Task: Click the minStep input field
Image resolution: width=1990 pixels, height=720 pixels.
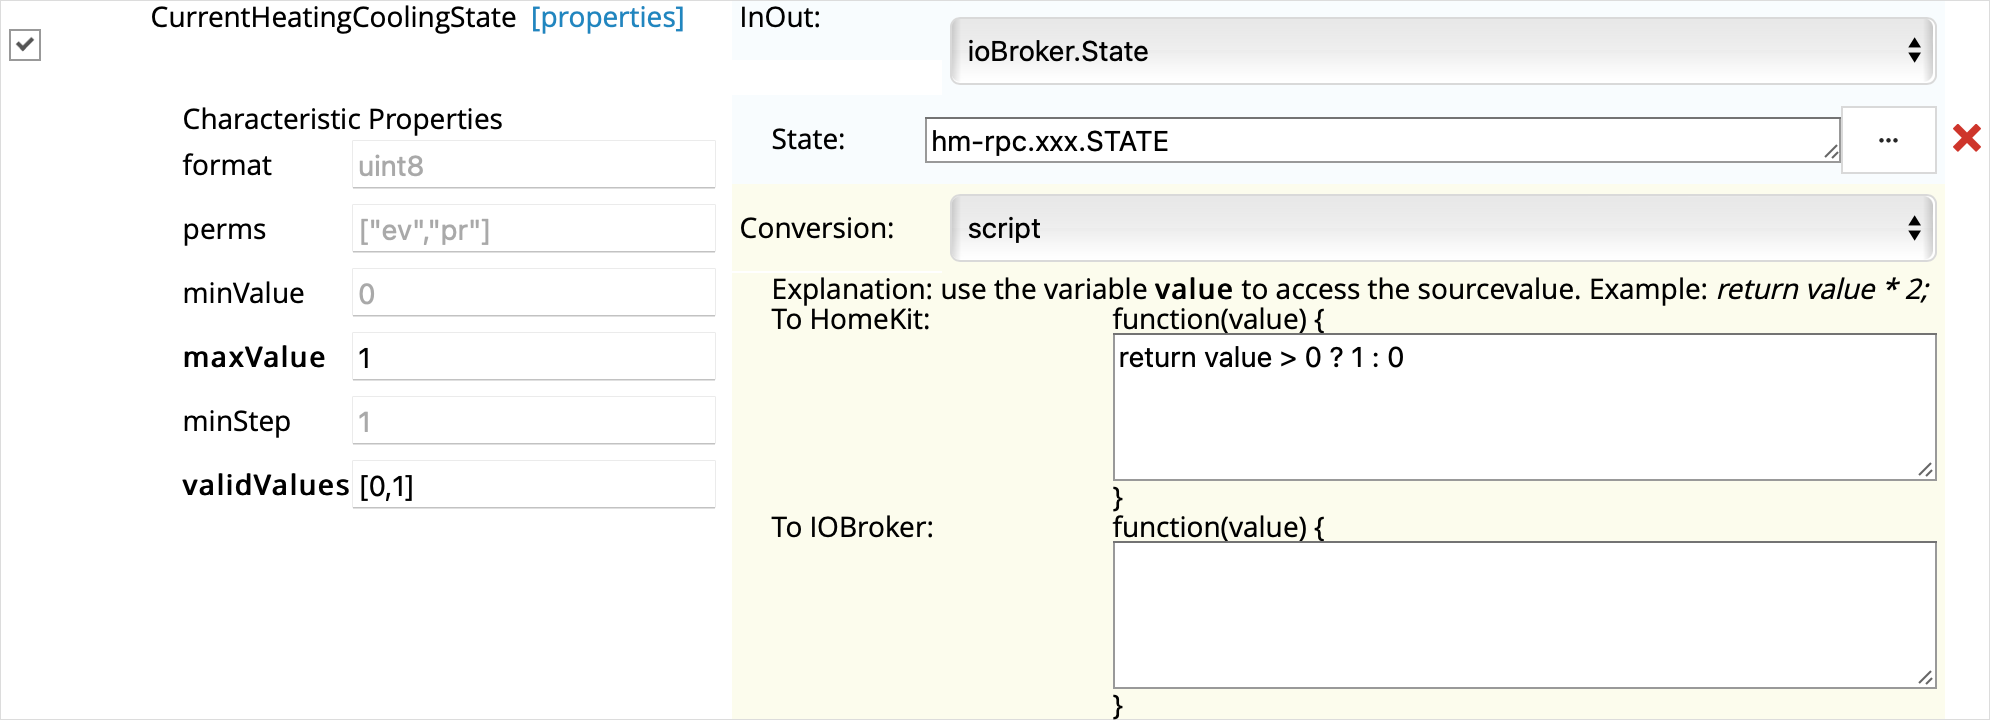Action: click(x=533, y=421)
